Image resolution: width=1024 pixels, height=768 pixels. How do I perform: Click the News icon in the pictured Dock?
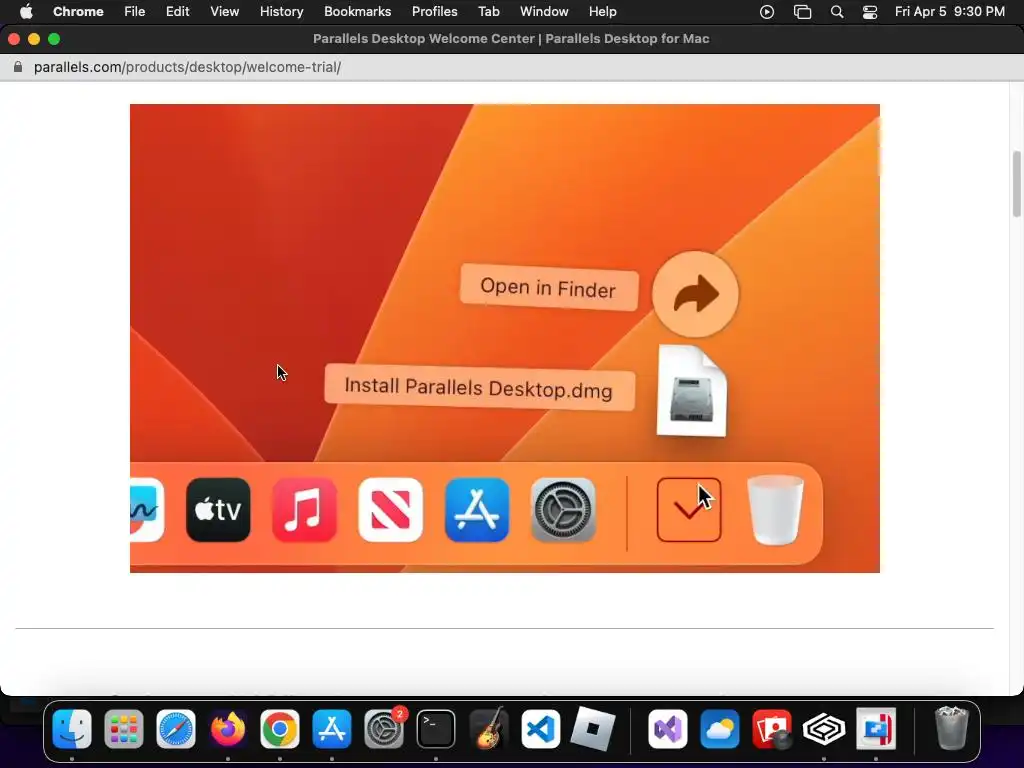click(x=391, y=510)
